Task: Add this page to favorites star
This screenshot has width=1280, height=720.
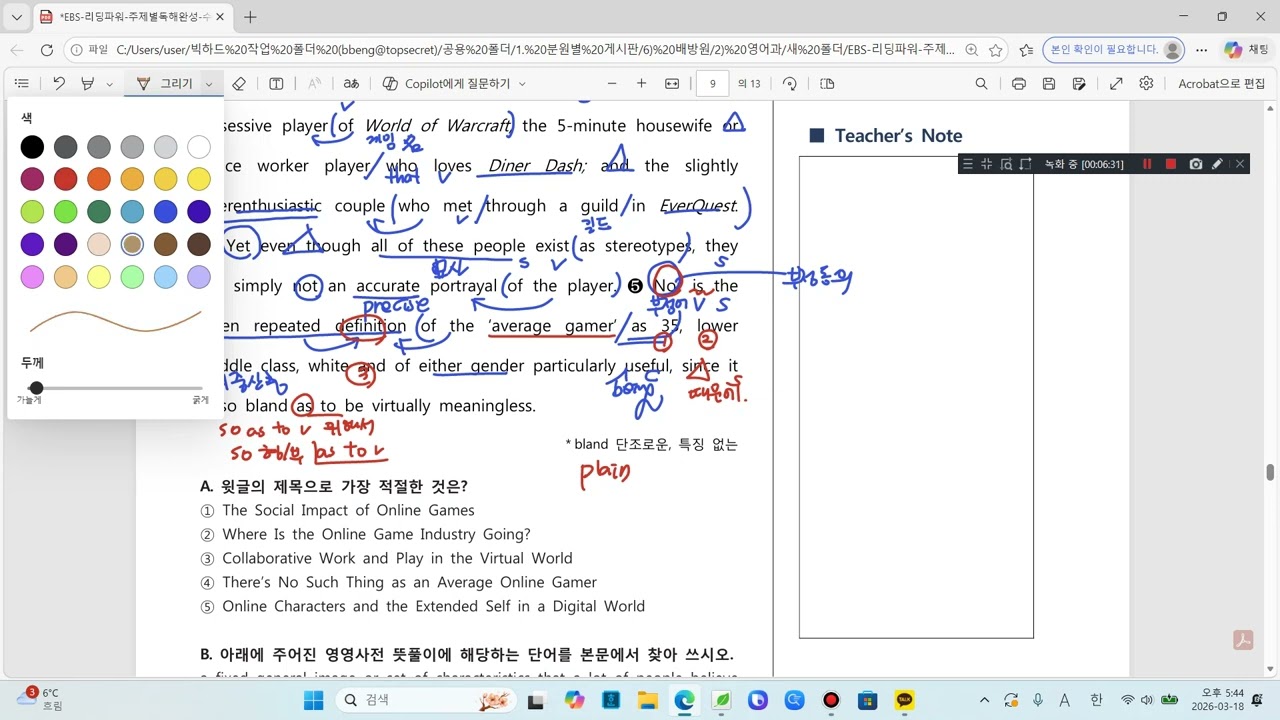Action: pos(995,50)
